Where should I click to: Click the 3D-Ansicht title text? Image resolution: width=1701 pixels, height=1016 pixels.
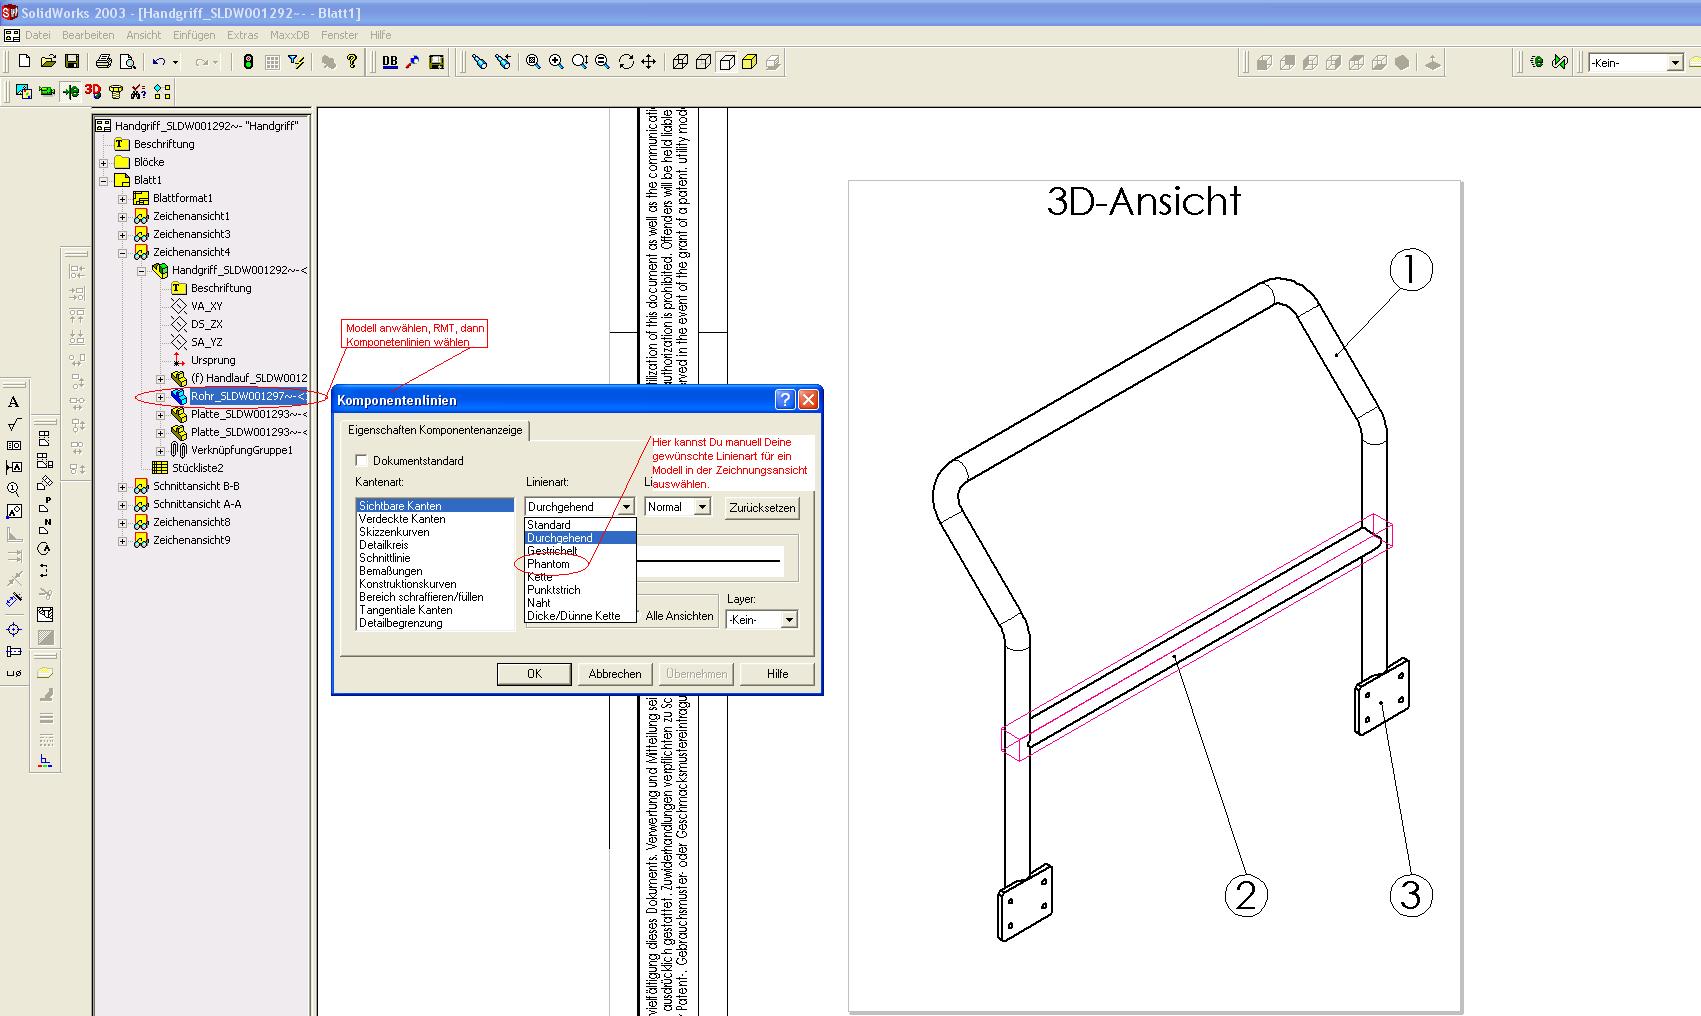coord(1144,201)
